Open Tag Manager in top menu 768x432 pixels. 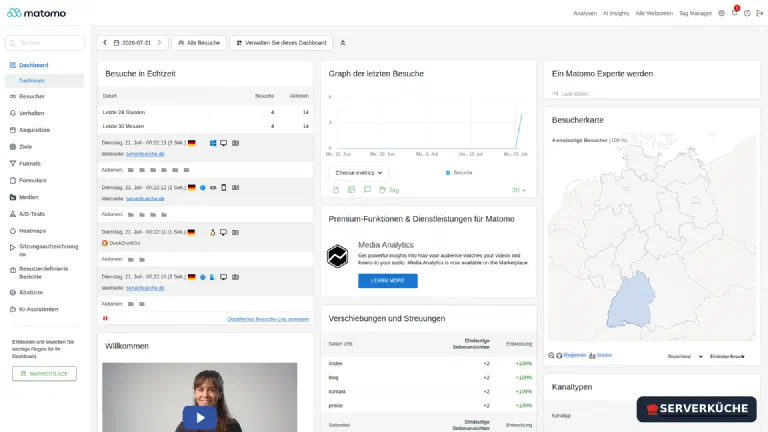click(695, 13)
